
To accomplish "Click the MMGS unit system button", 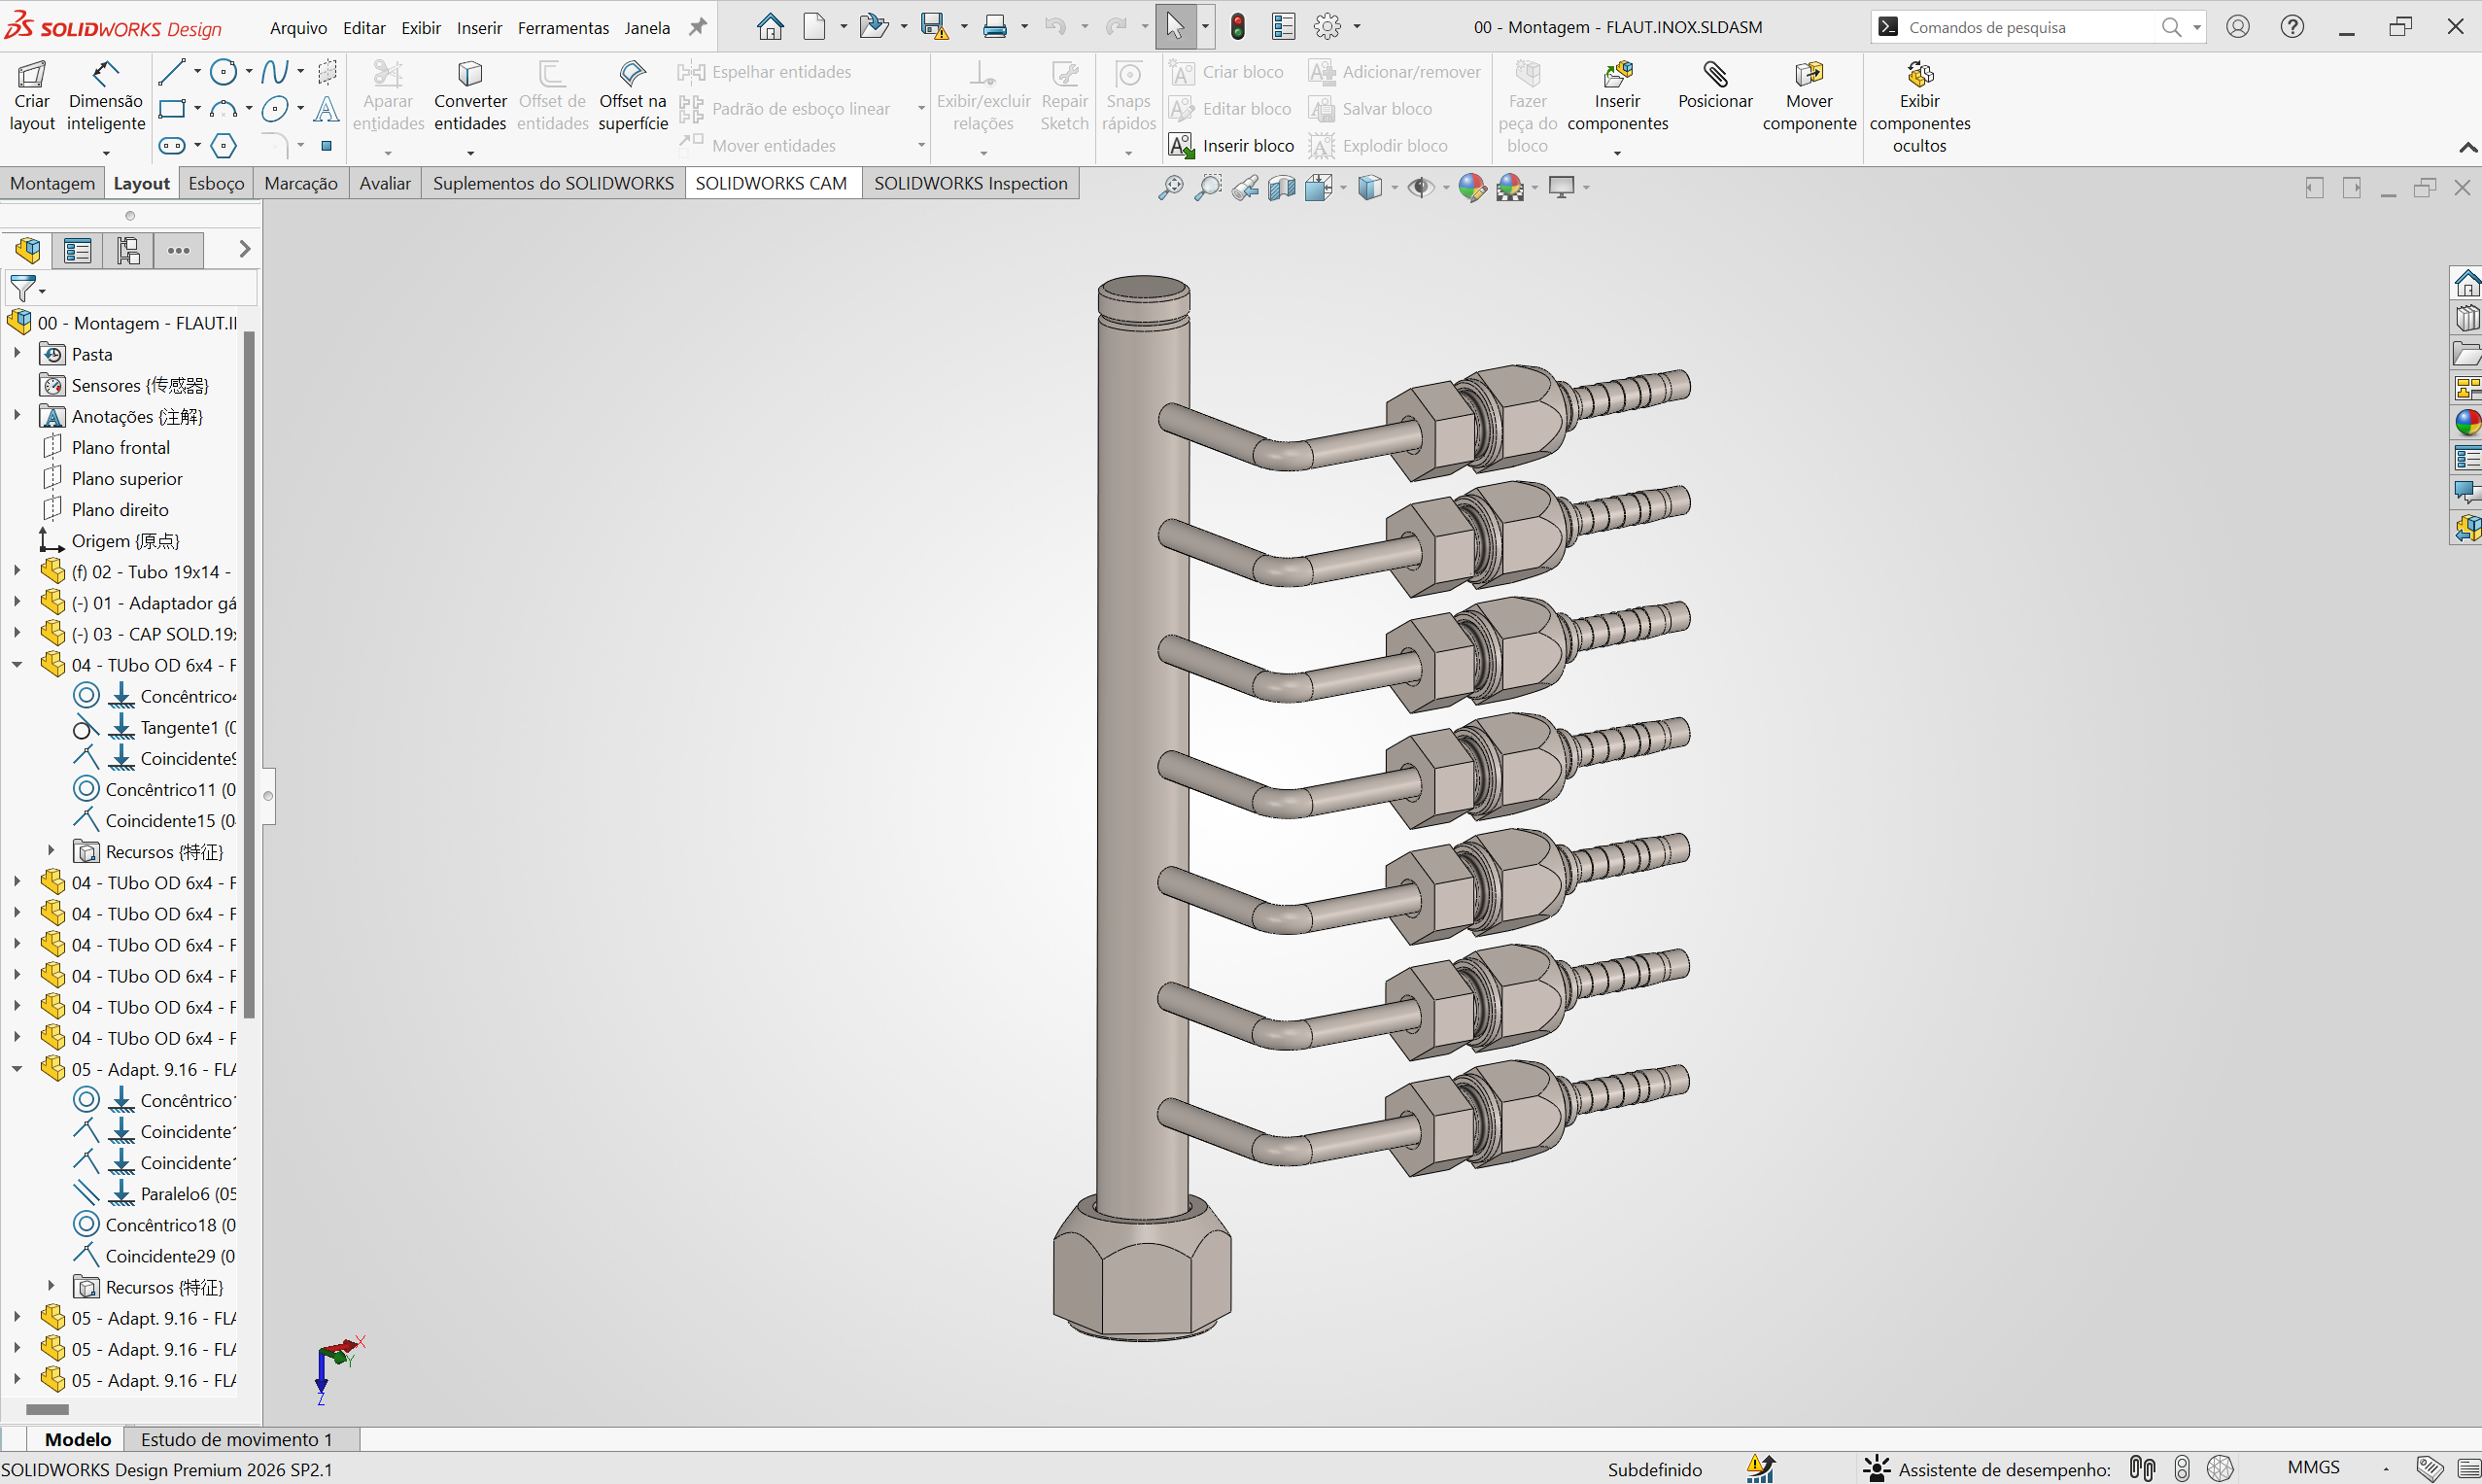I will 2313,1468.
